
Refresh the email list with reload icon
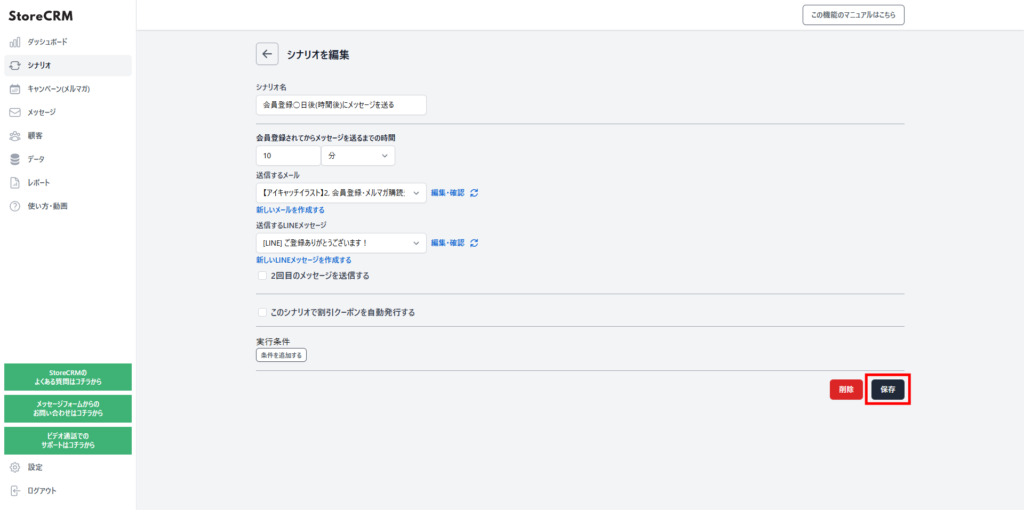click(474, 193)
